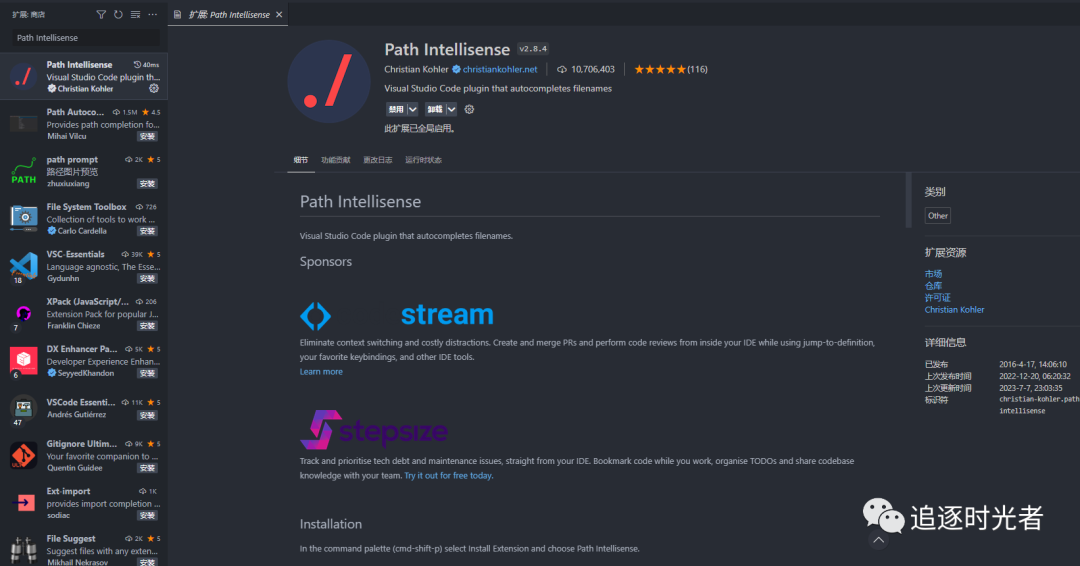Switch to the 更改日志 changelog tab
Screen dimensions: 1080x566
[x=377, y=160]
